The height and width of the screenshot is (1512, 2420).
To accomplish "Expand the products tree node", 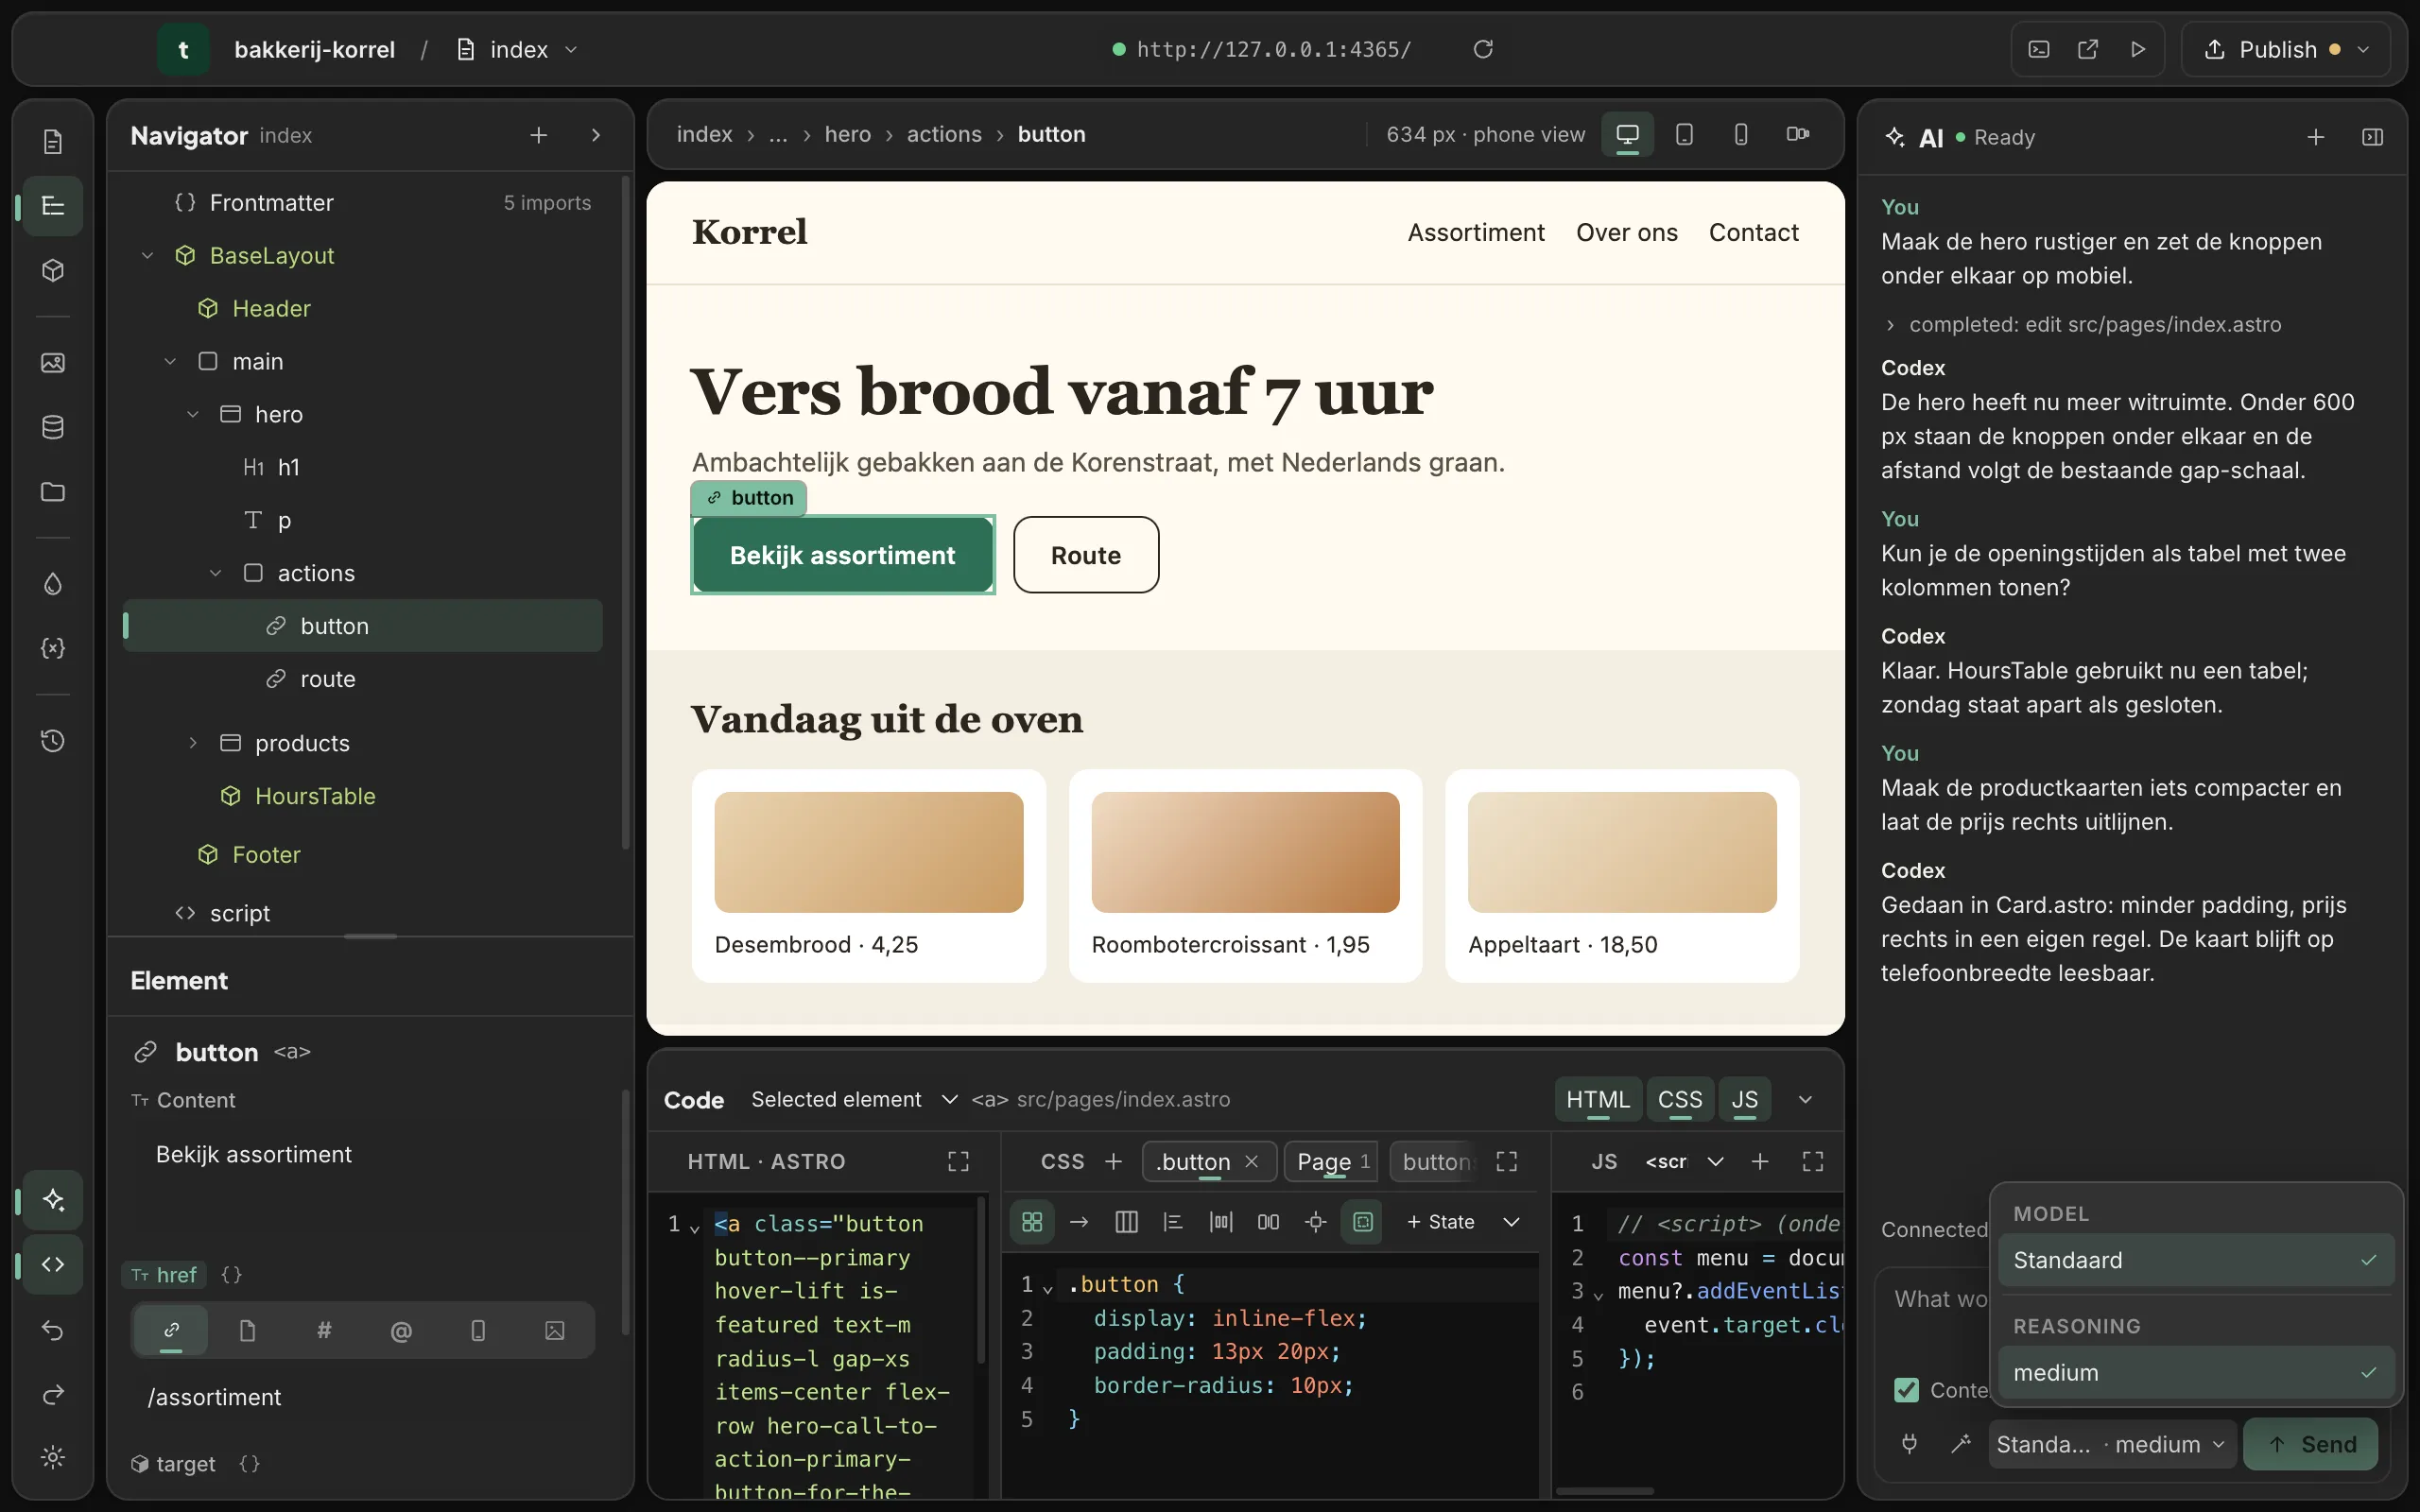I will coord(193,743).
